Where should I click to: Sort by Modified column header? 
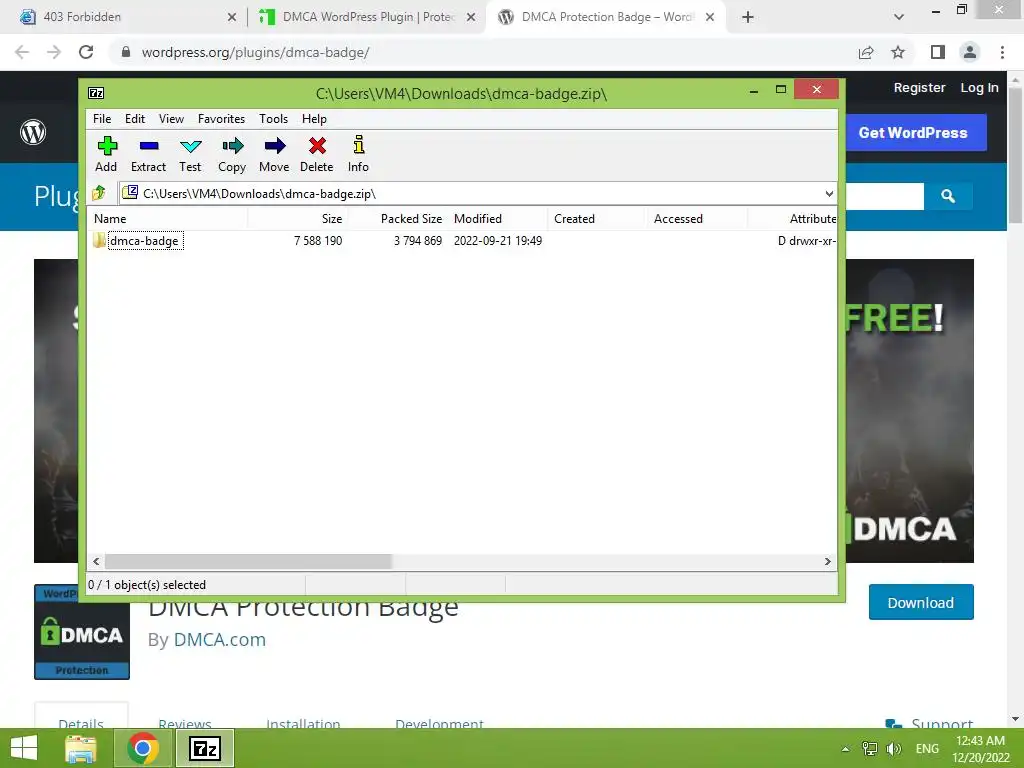pos(498,219)
